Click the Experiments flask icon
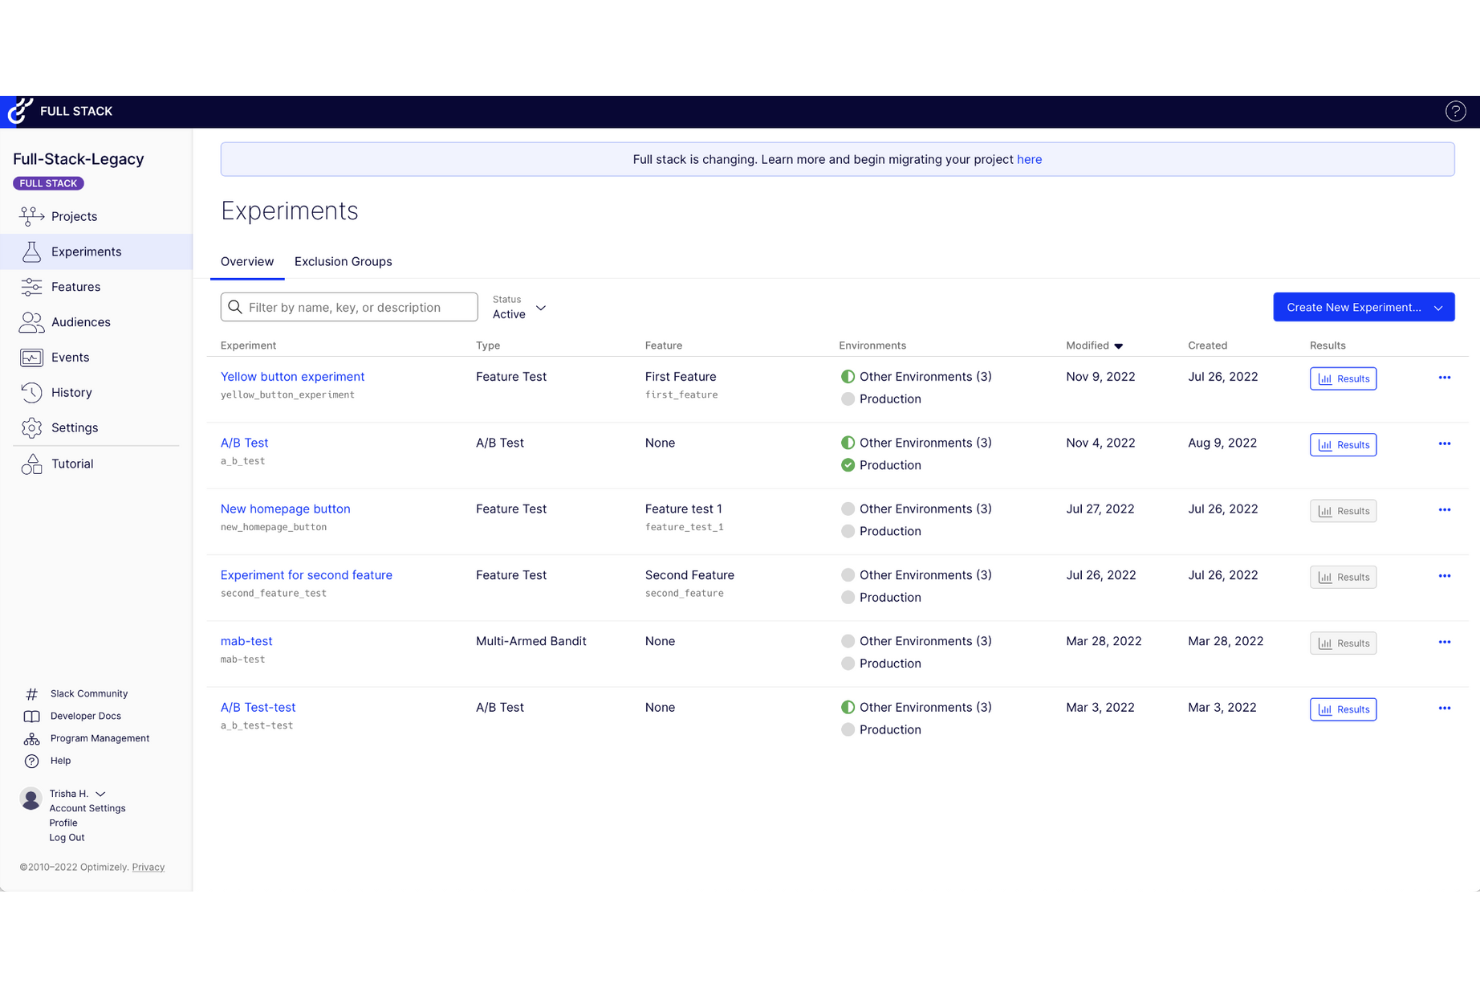 coord(32,251)
